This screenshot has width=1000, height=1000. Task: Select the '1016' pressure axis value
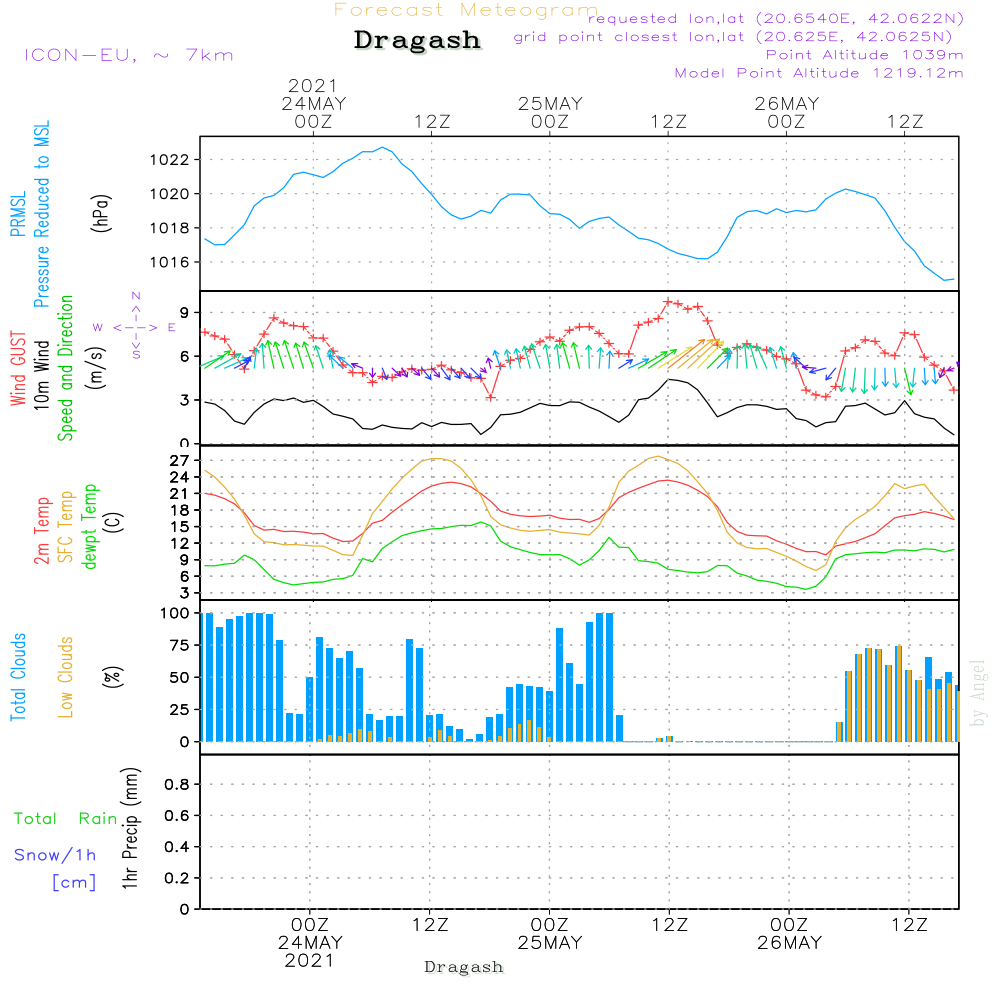[x=170, y=262]
